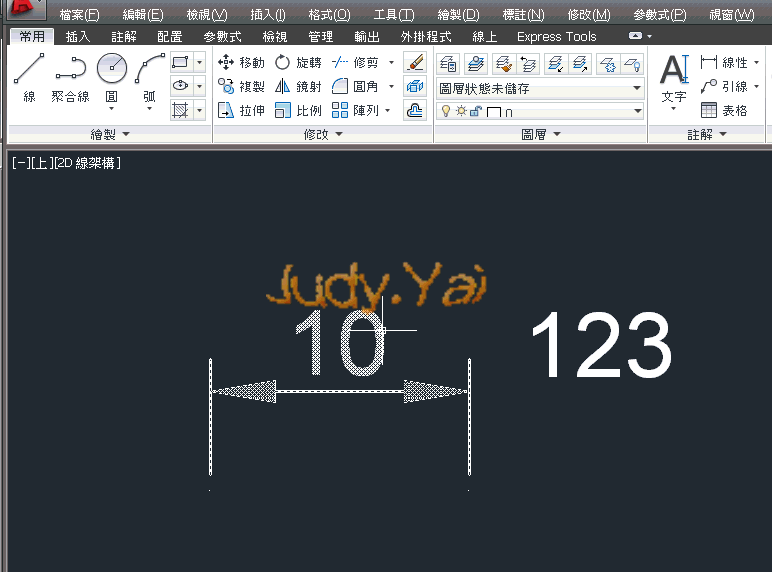Open the Dimension (標註) menu

pos(523,15)
